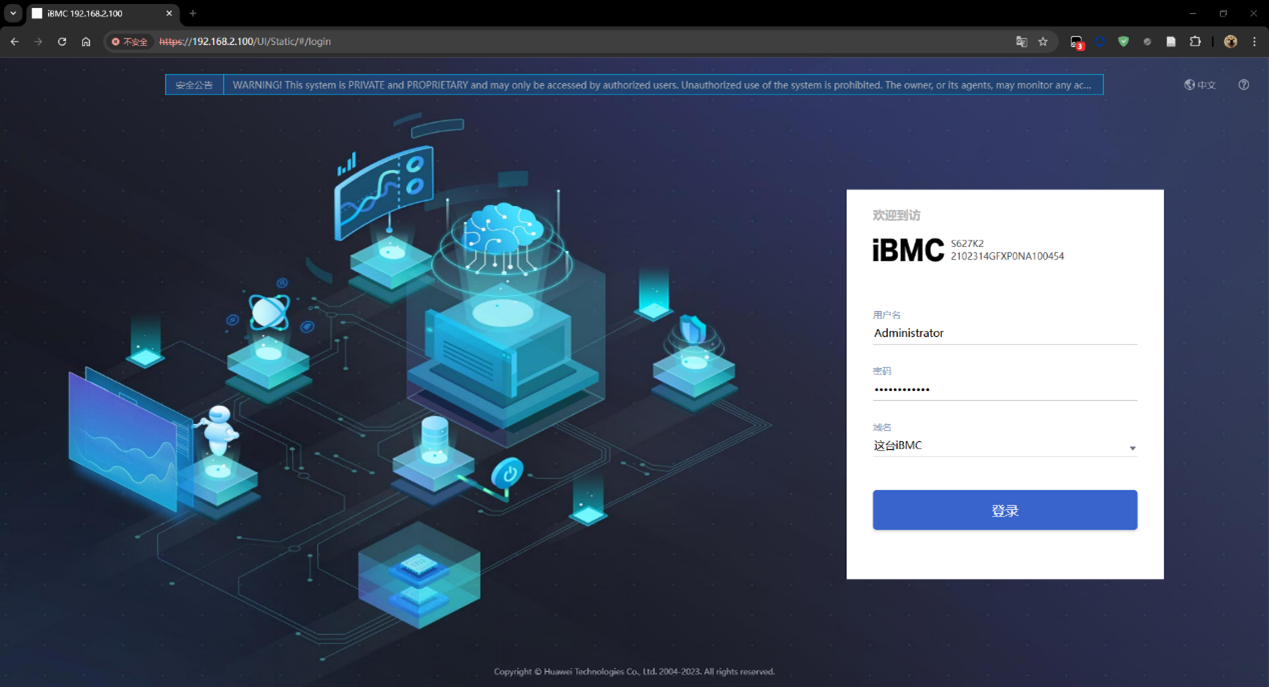Click the document page extension icon
The width and height of the screenshot is (1269, 687).
[x=1171, y=42]
